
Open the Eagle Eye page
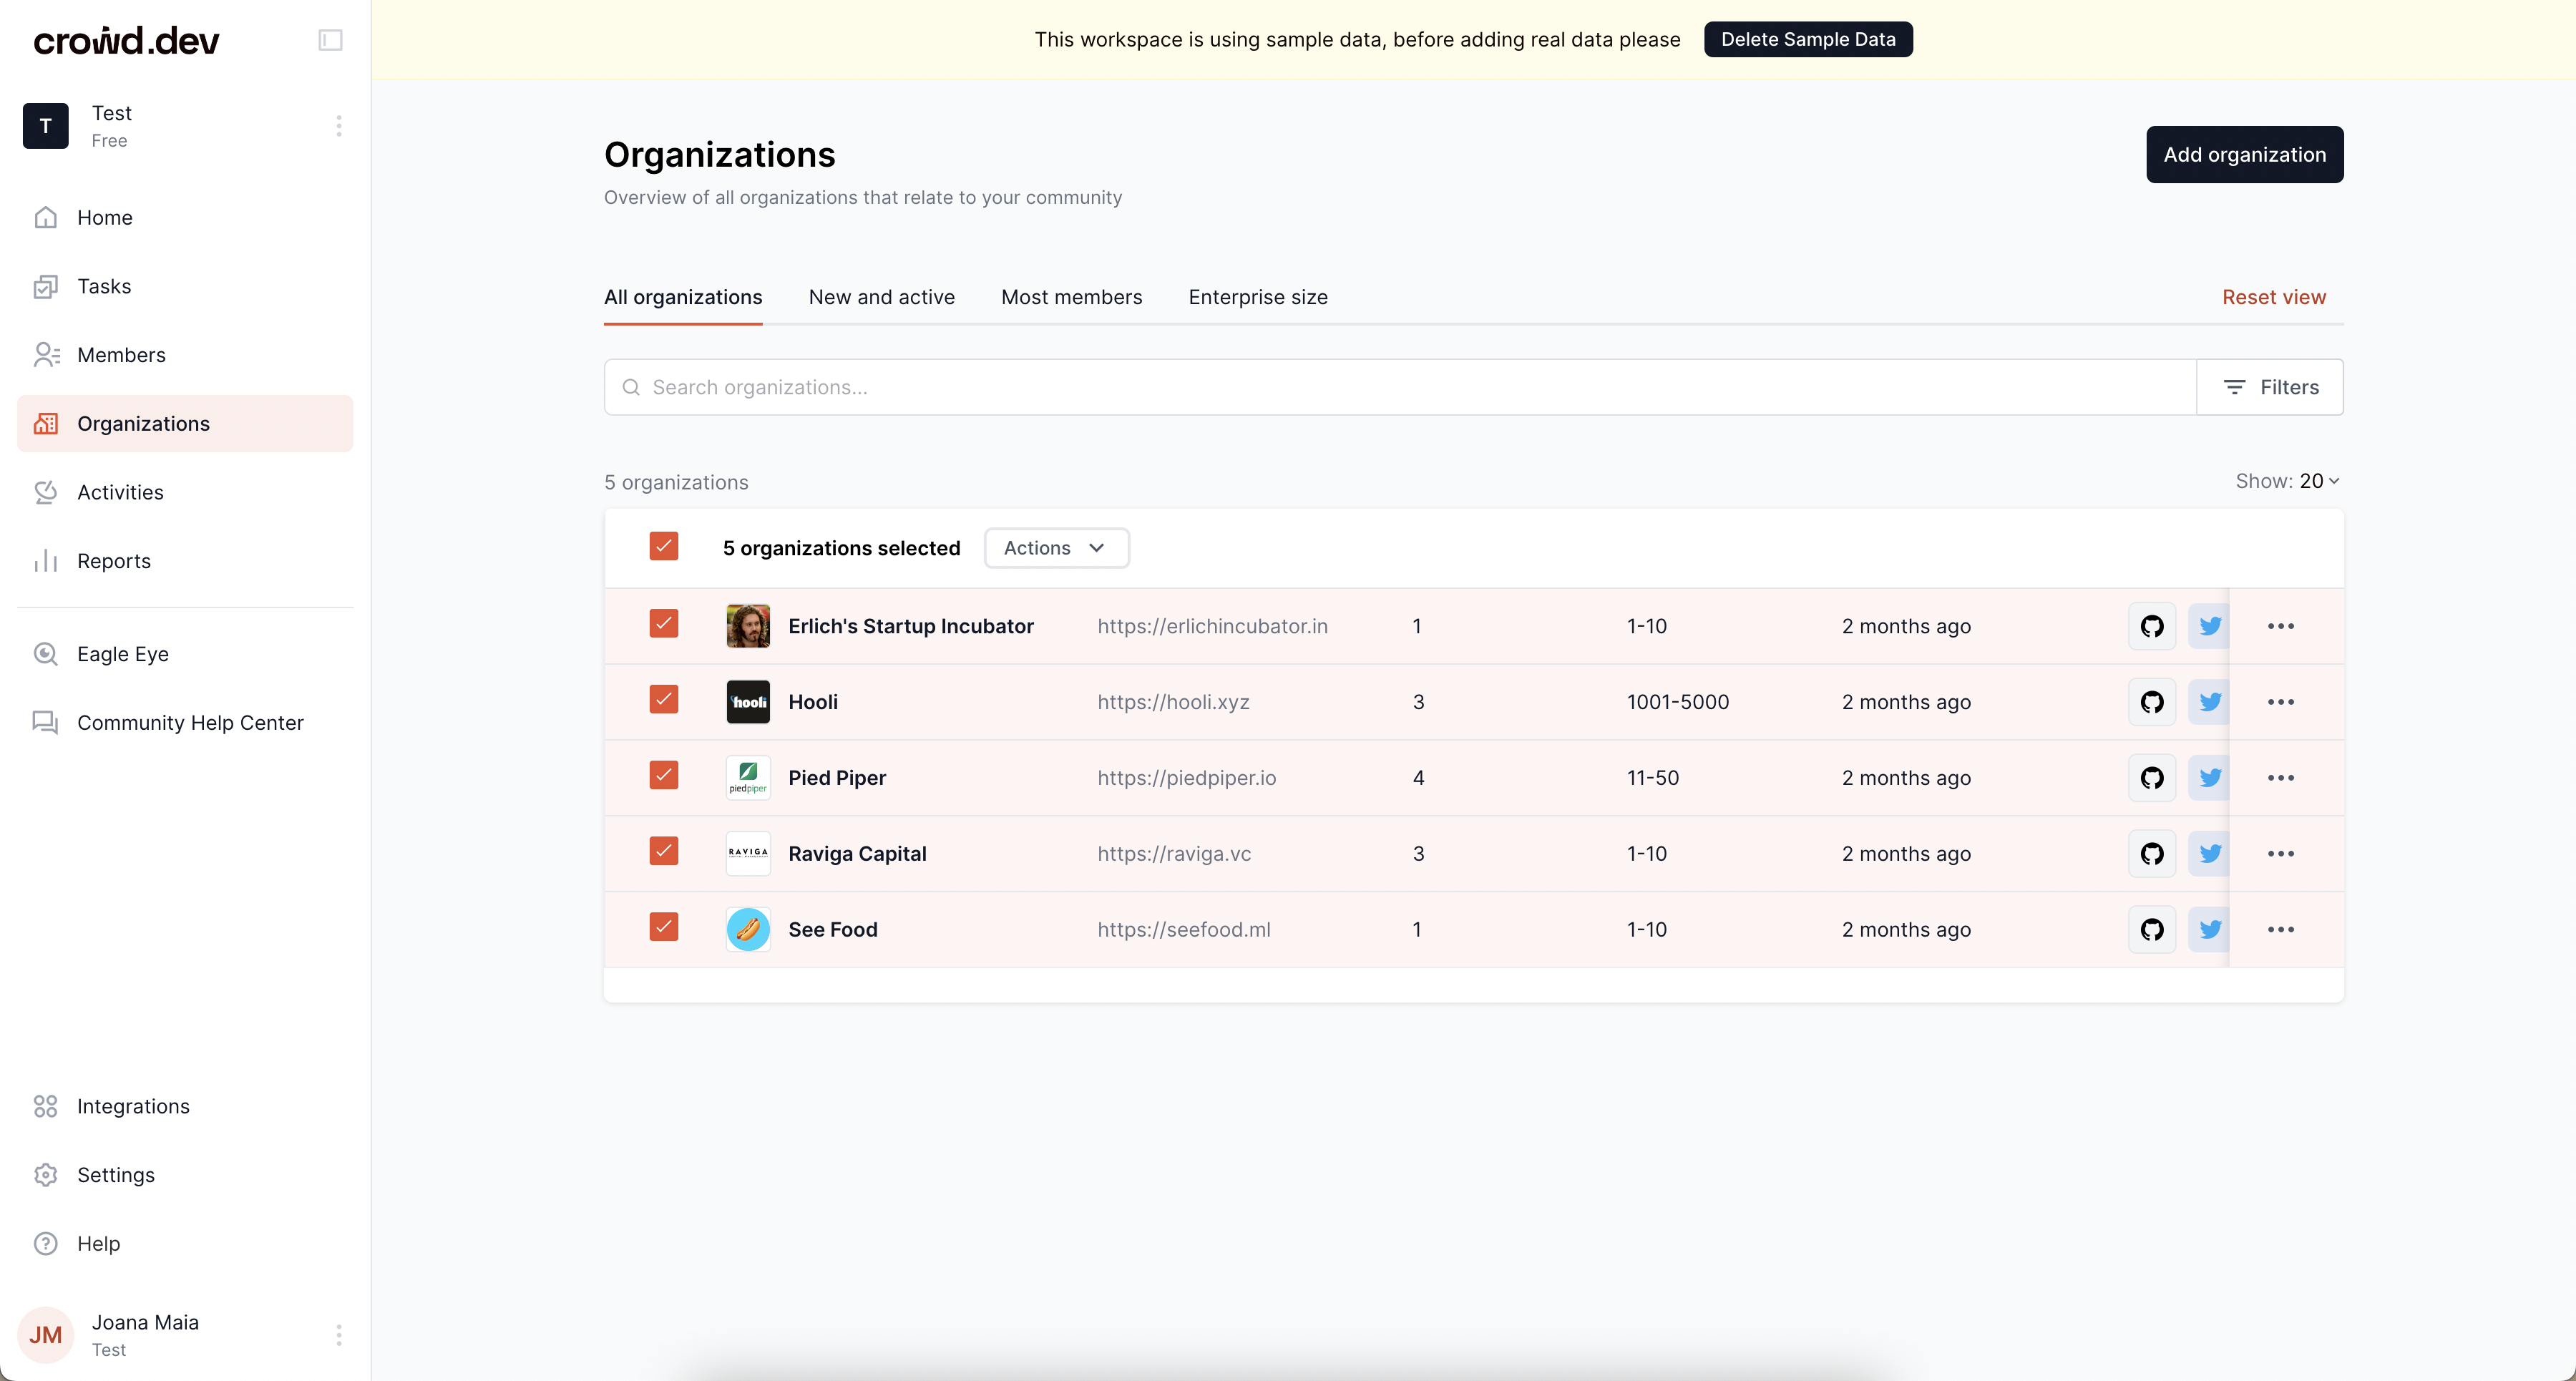point(122,654)
